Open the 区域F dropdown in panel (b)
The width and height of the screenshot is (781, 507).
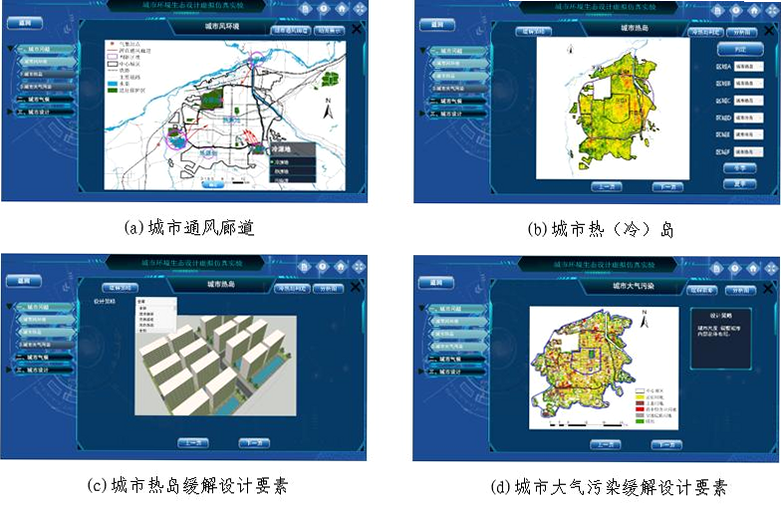(748, 151)
